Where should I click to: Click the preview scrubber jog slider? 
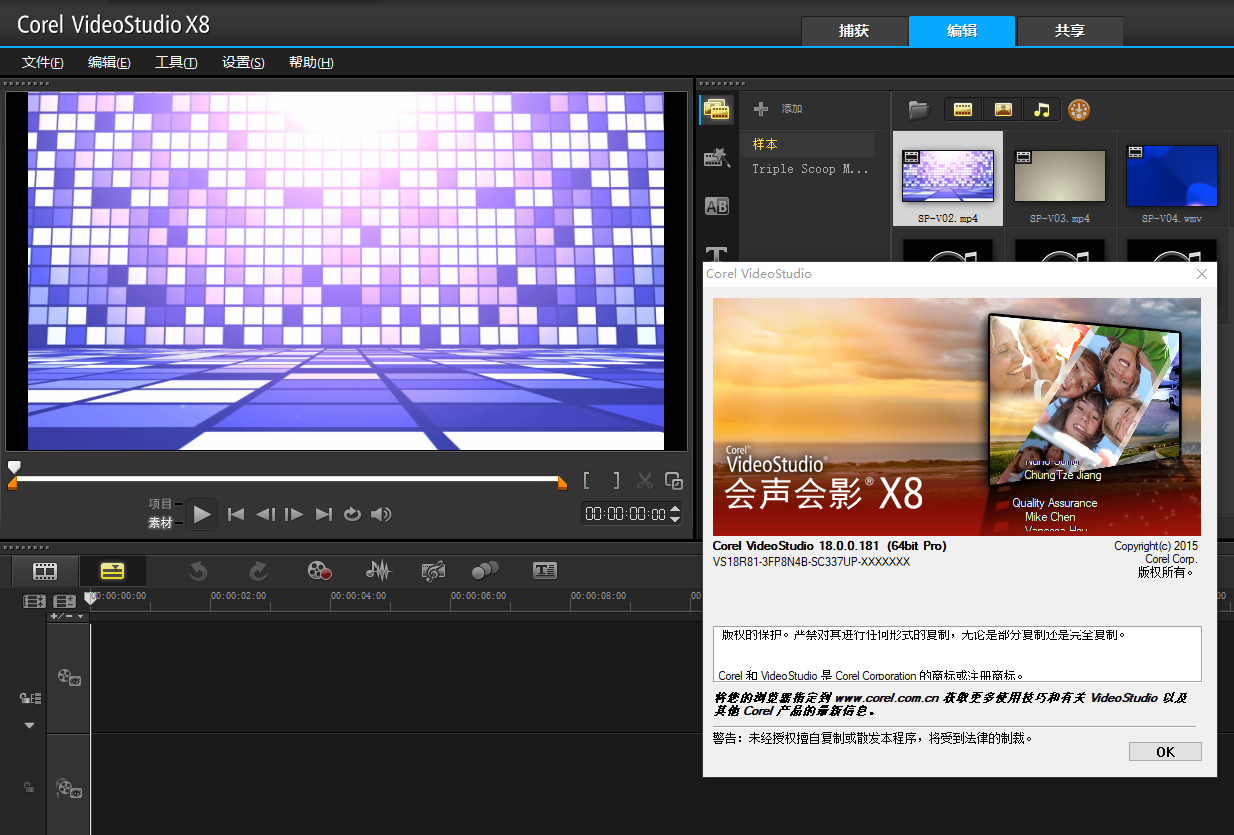click(x=14, y=467)
